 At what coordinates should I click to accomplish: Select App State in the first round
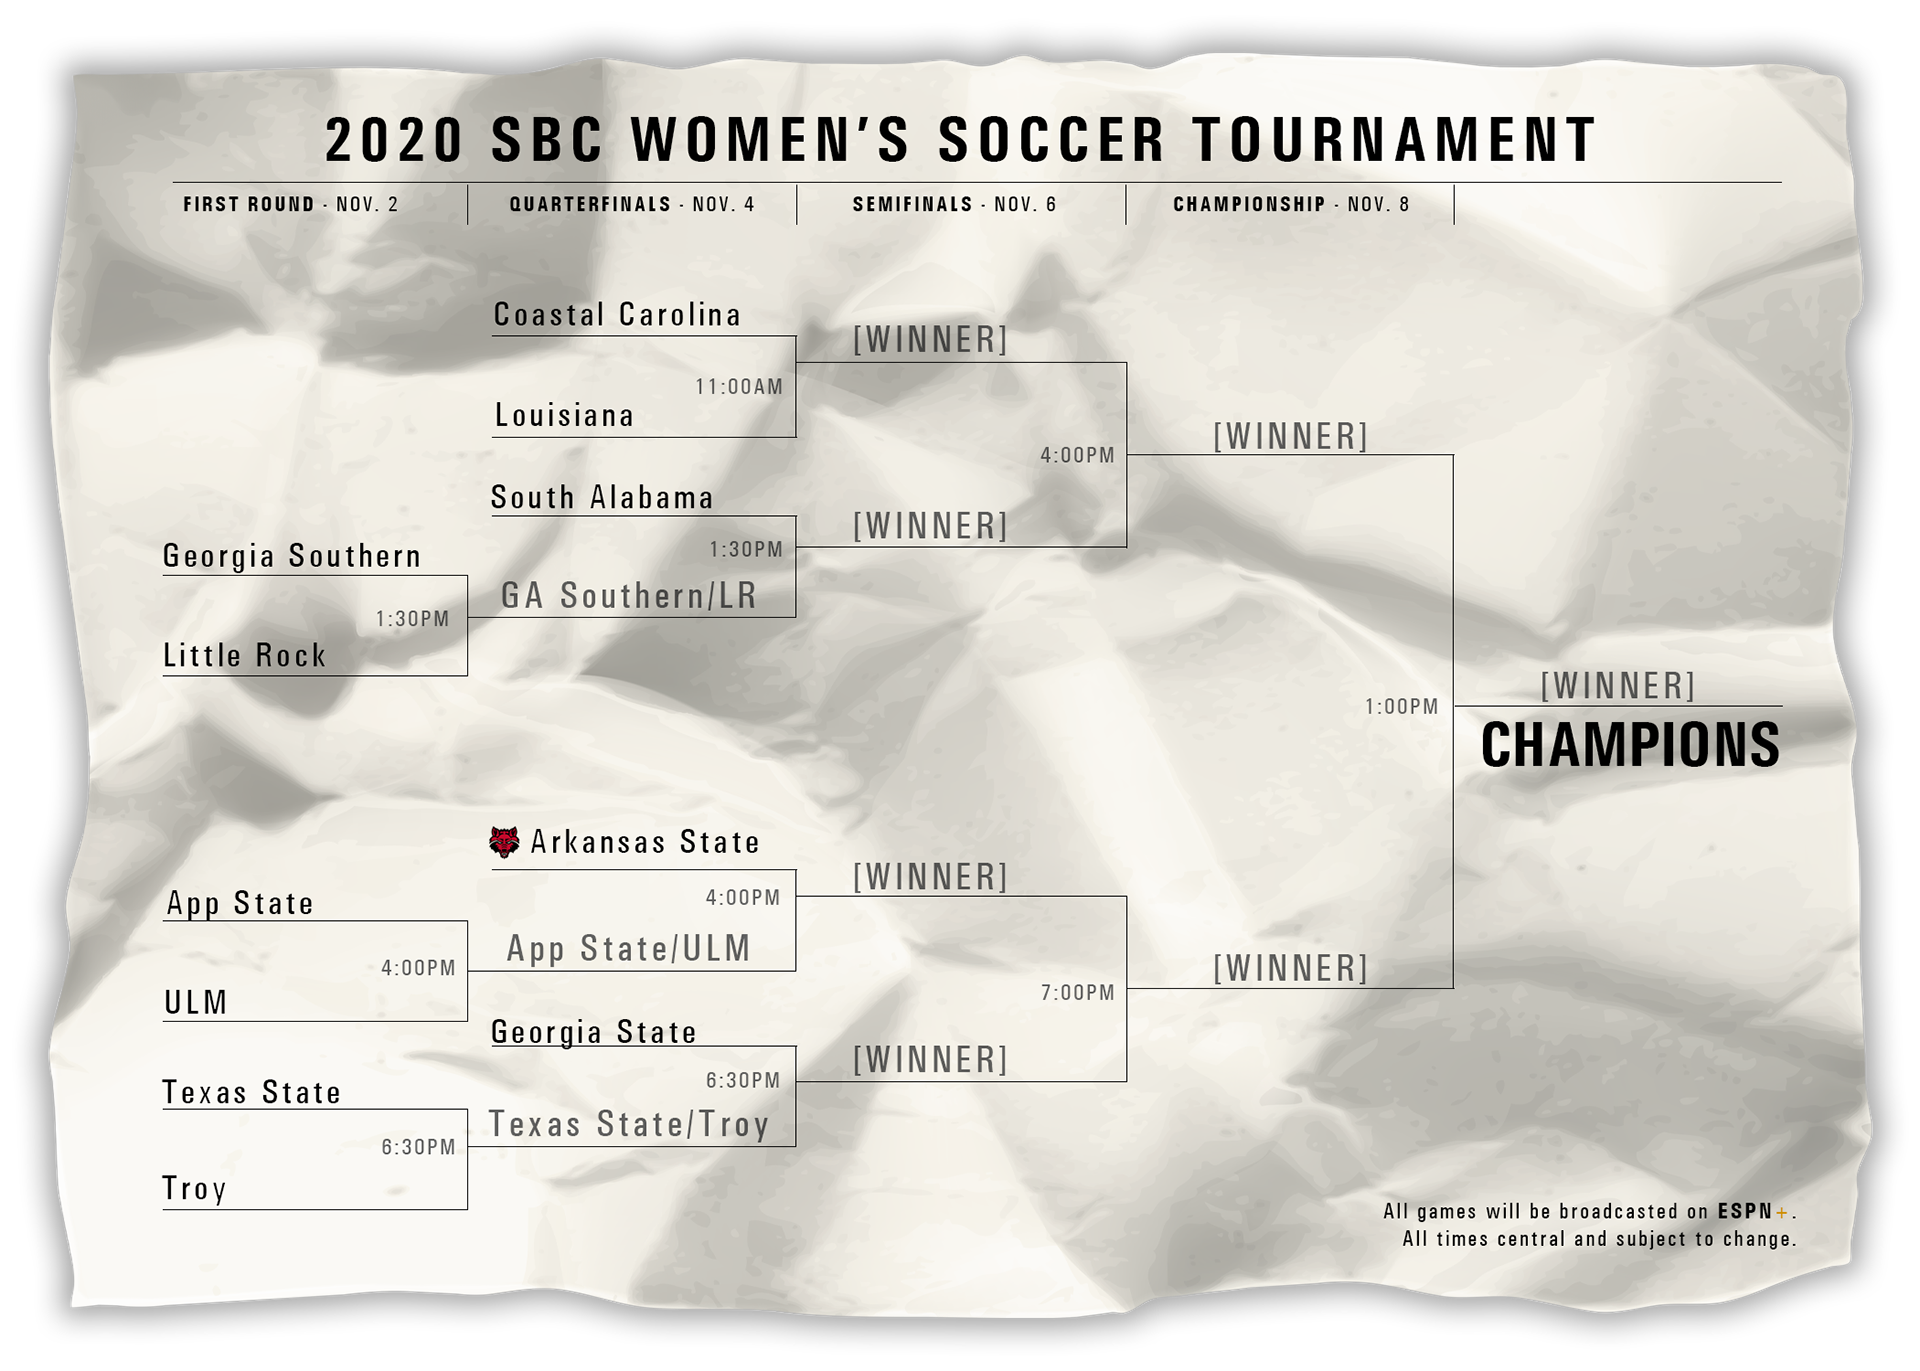[240, 904]
